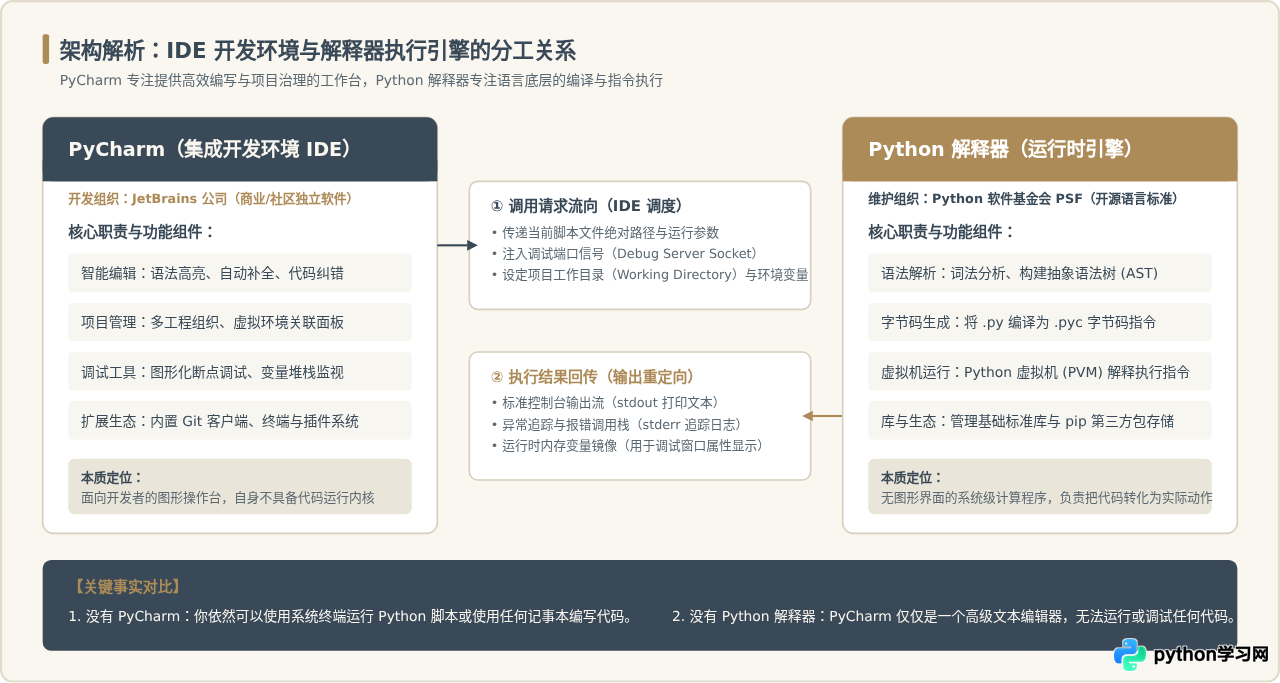
Task: Select the statement '2. 没有 Python 解释器'
Action: pyautogui.click(x=955, y=616)
